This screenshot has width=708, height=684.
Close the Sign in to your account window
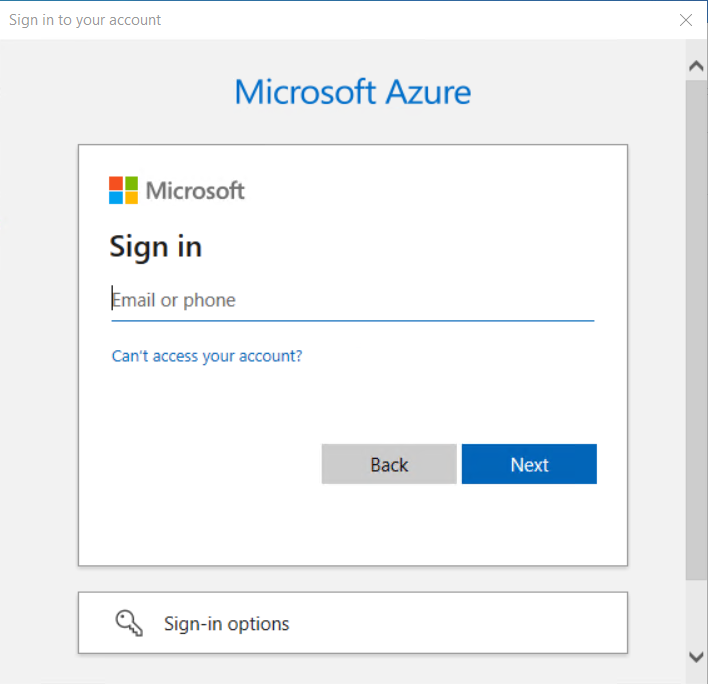point(686,20)
